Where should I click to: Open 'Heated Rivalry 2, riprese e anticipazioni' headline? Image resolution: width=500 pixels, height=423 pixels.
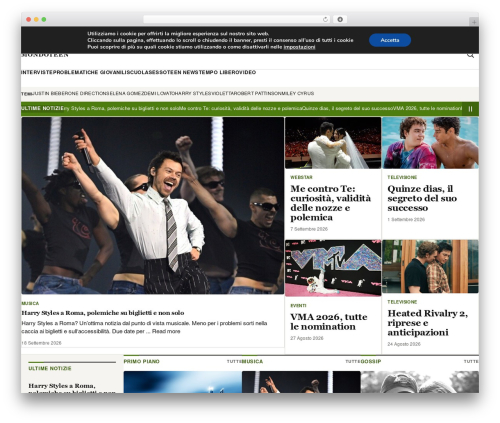[428, 323]
